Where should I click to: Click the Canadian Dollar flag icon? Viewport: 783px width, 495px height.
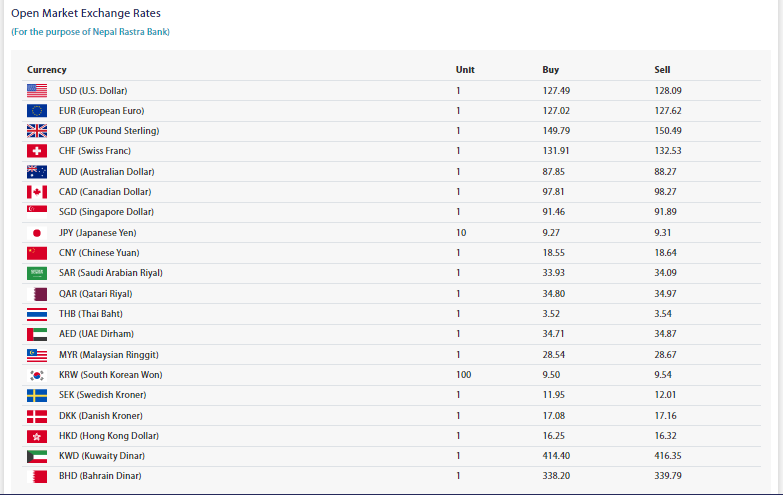point(37,192)
